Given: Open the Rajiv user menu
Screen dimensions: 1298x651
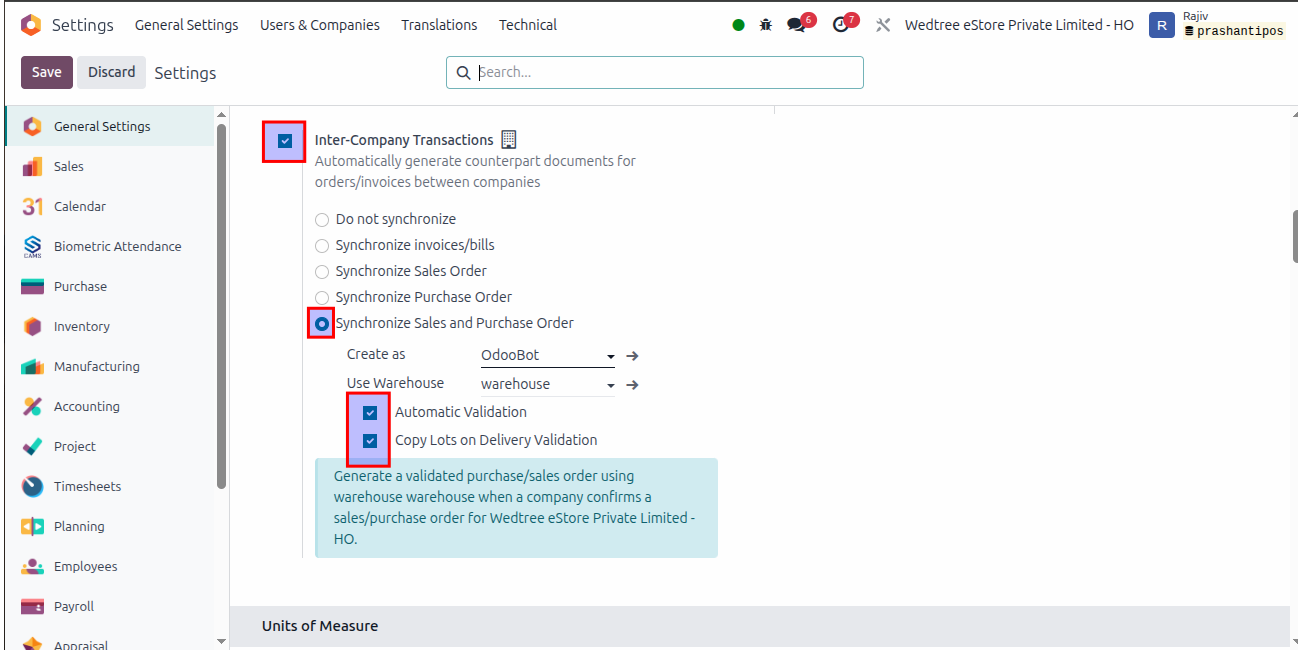Looking at the screenshot, I should click(x=1218, y=25).
